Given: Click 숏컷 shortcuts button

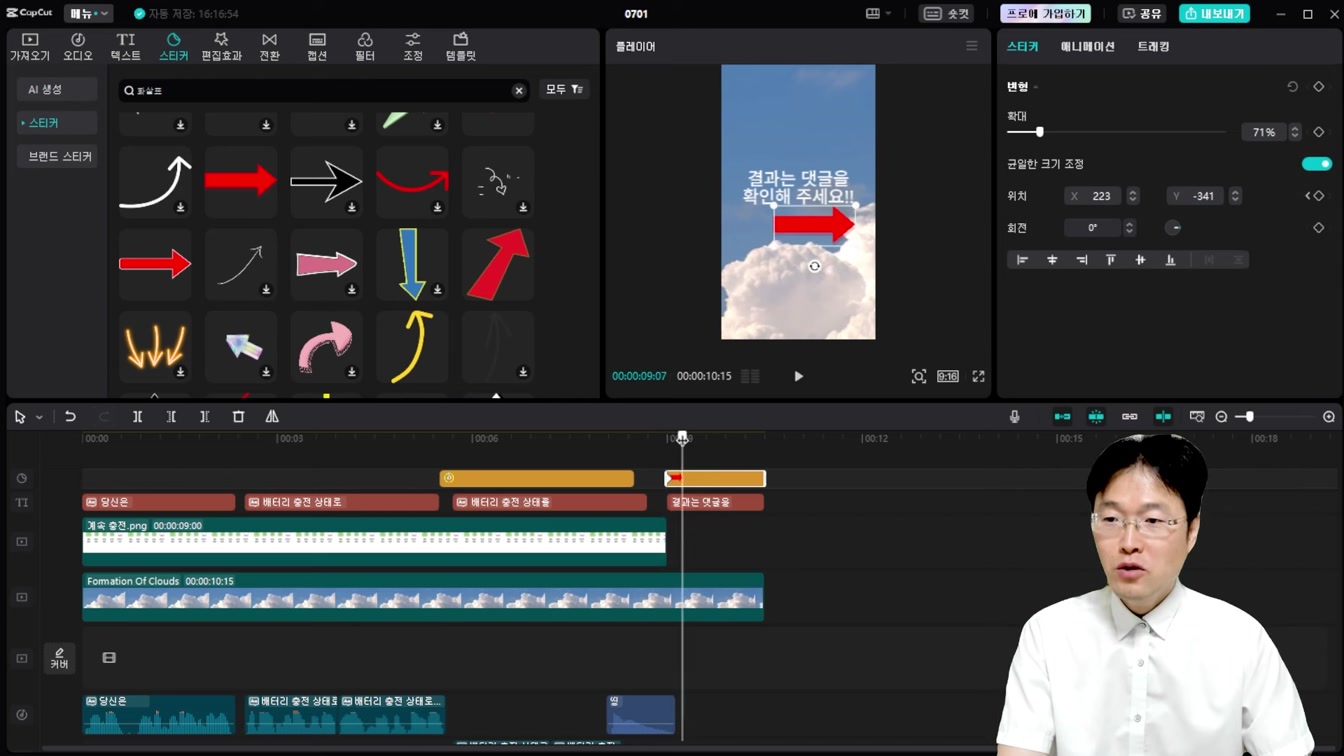Looking at the screenshot, I should (x=946, y=14).
